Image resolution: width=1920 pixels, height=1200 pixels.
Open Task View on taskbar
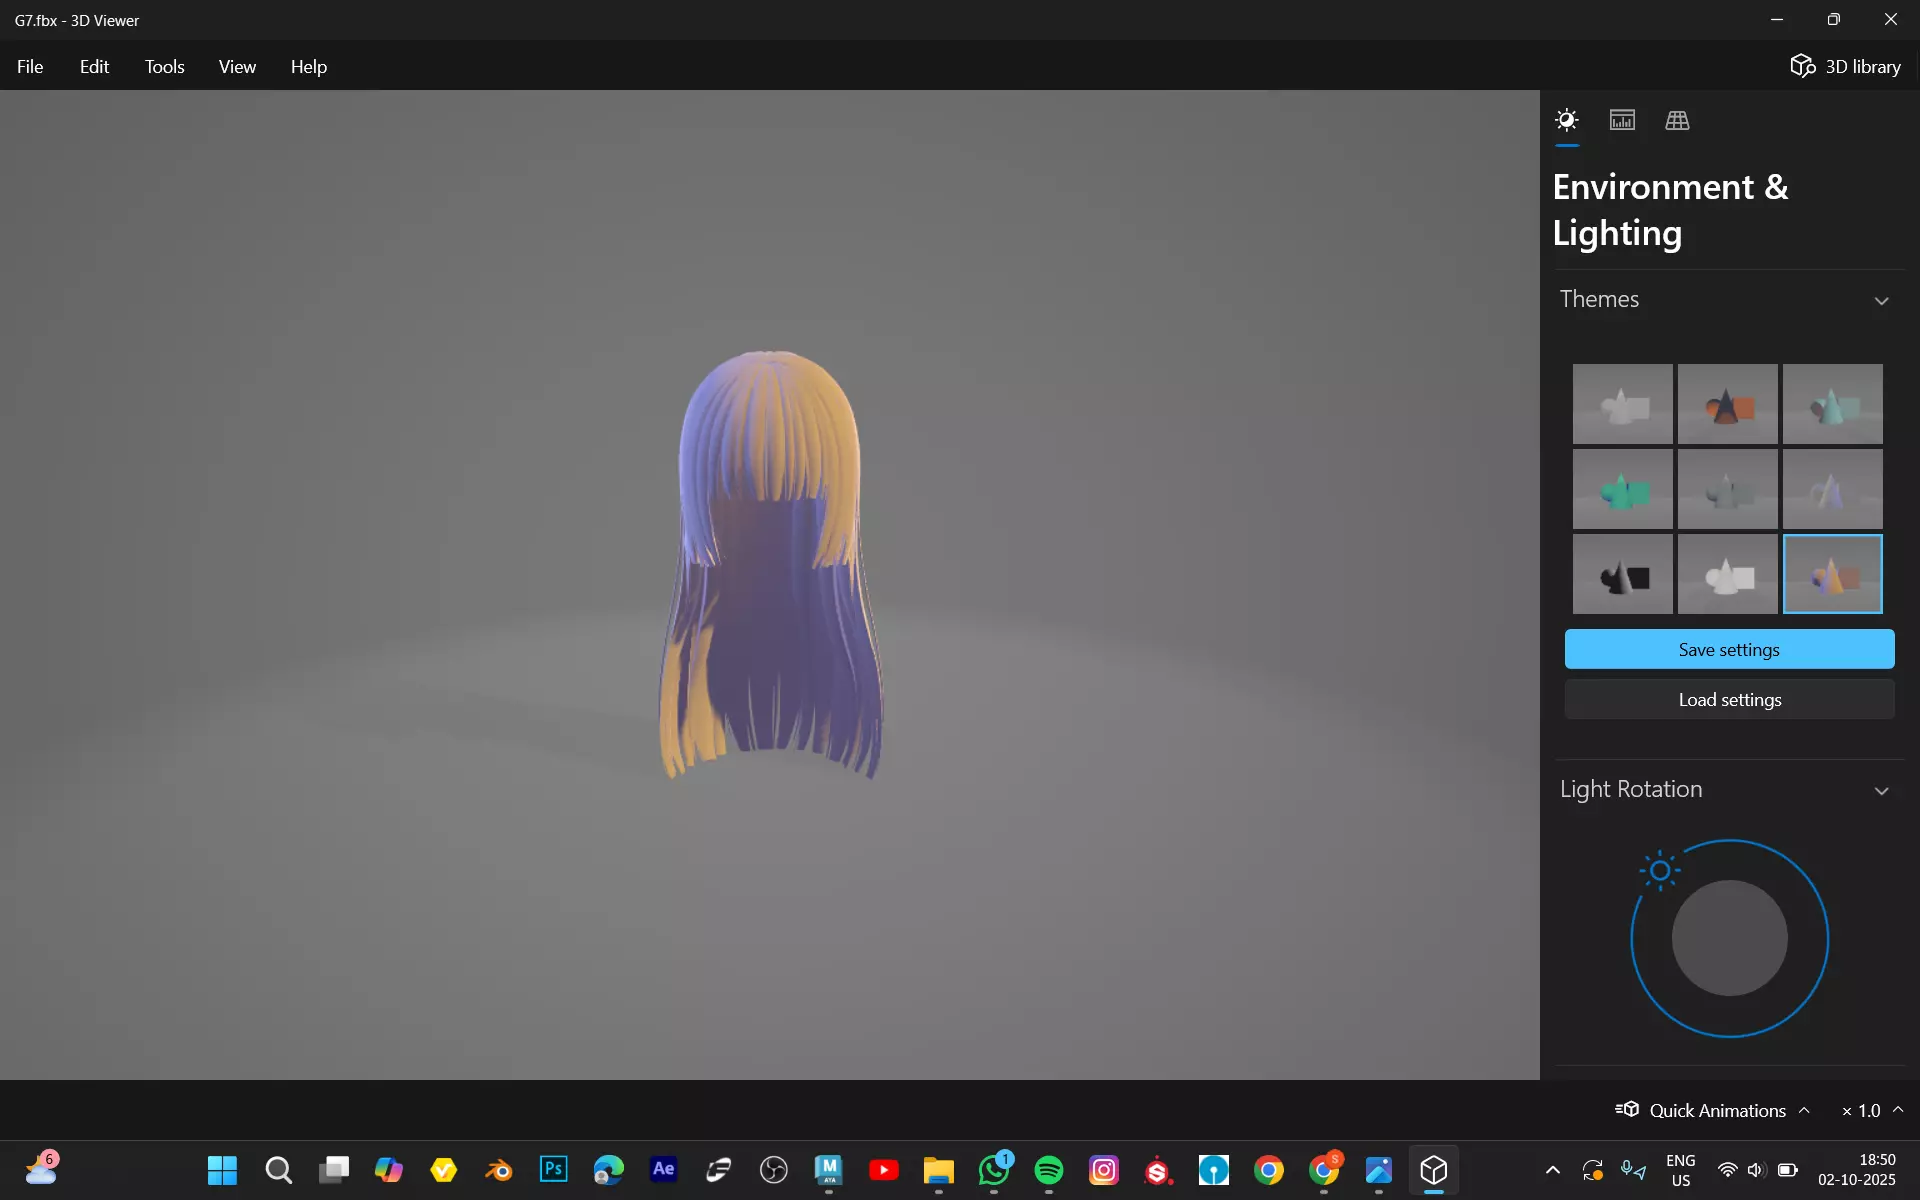point(333,1170)
